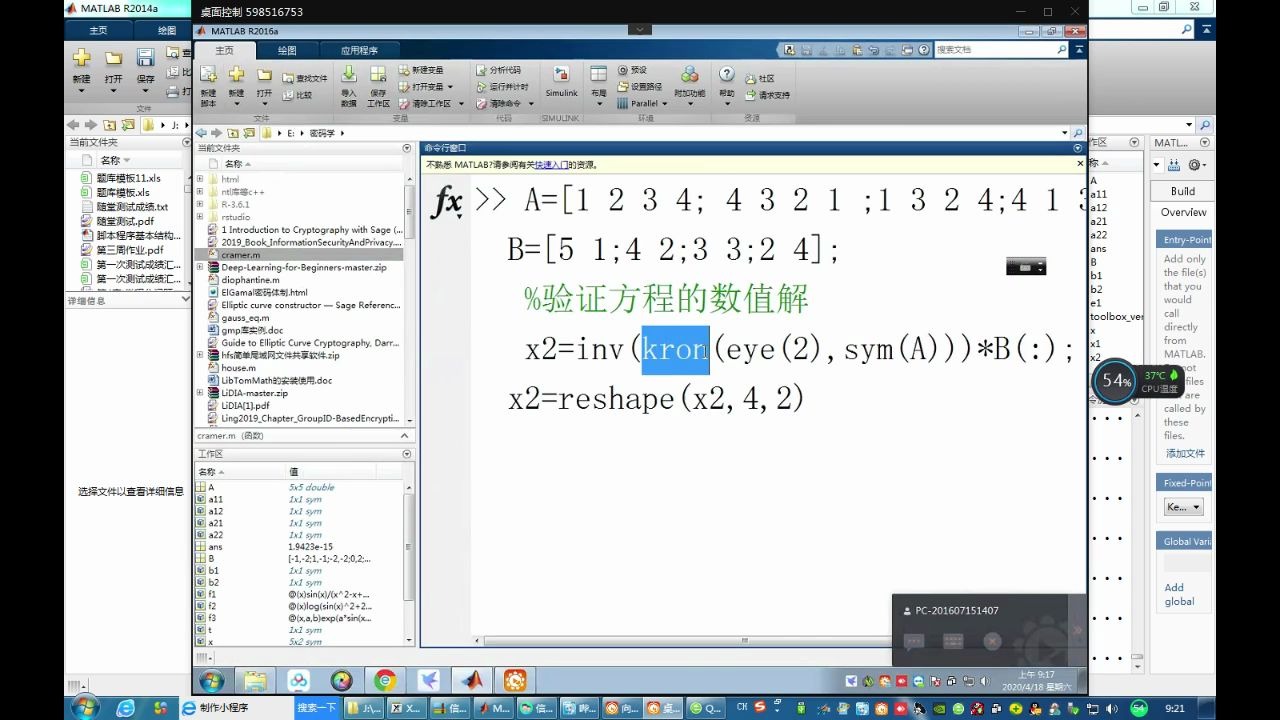Launch Simulink from the toolstrip
This screenshot has width=1280, height=720.
pyautogui.click(x=561, y=82)
